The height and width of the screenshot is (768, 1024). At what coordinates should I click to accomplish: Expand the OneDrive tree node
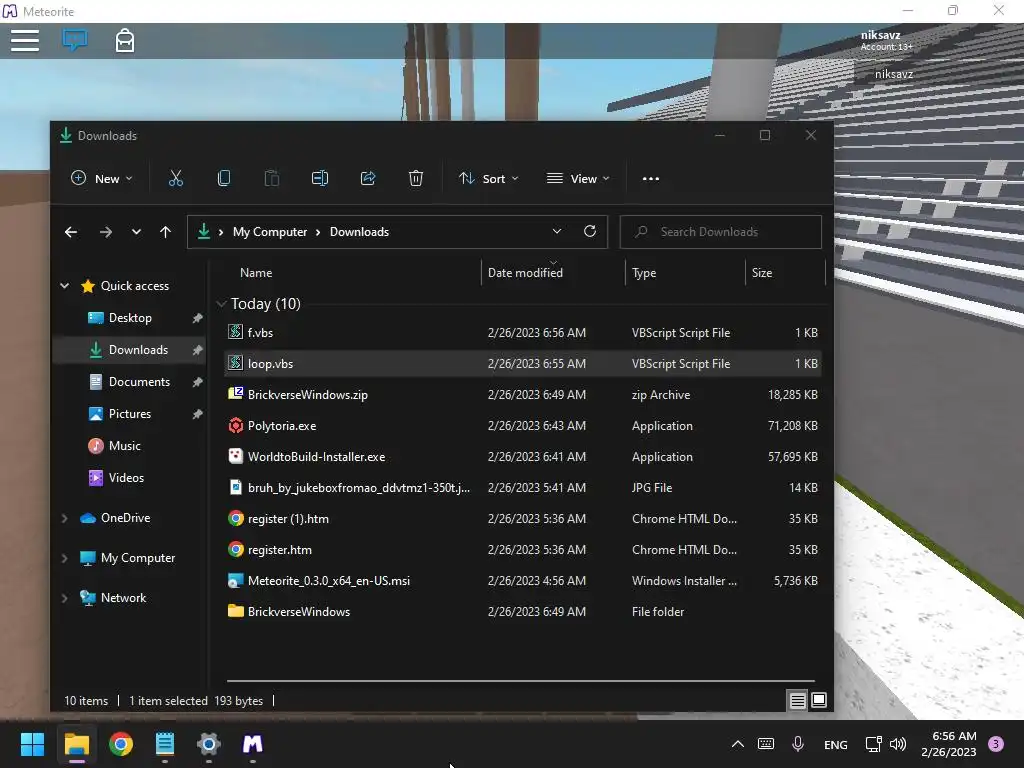click(65, 518)
